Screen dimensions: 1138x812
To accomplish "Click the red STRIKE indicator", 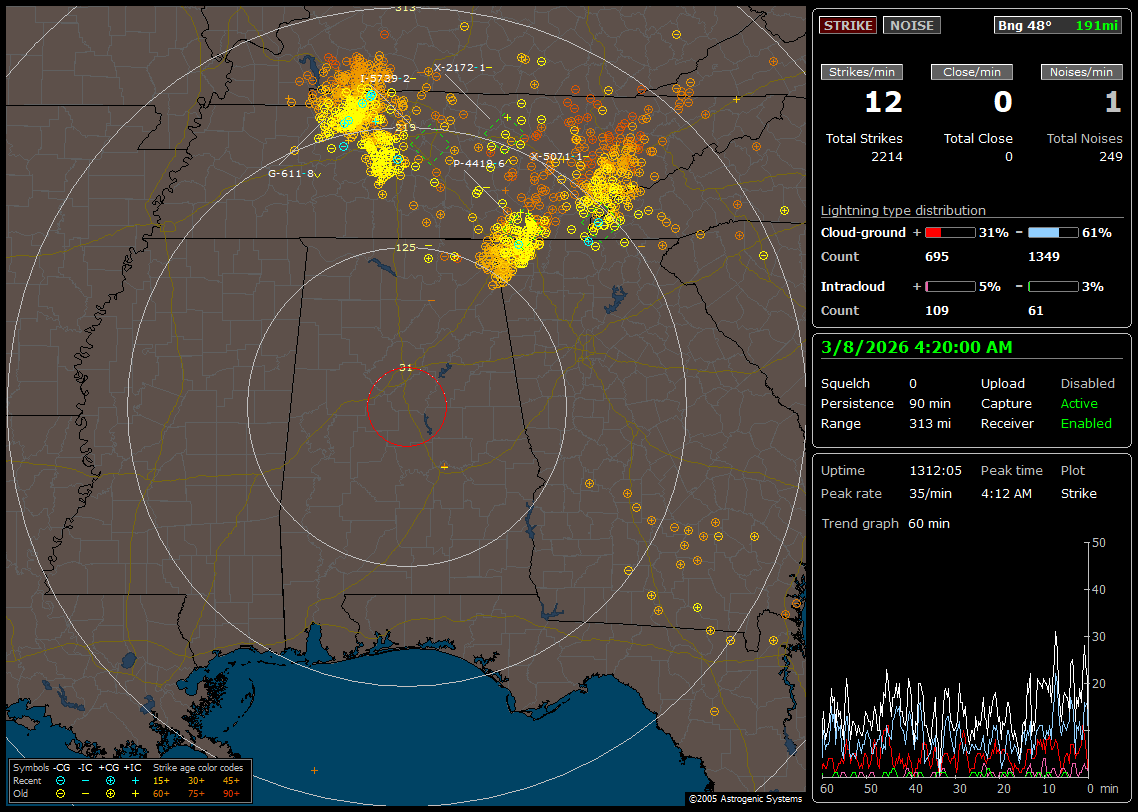I will click(x=848, y=26).
